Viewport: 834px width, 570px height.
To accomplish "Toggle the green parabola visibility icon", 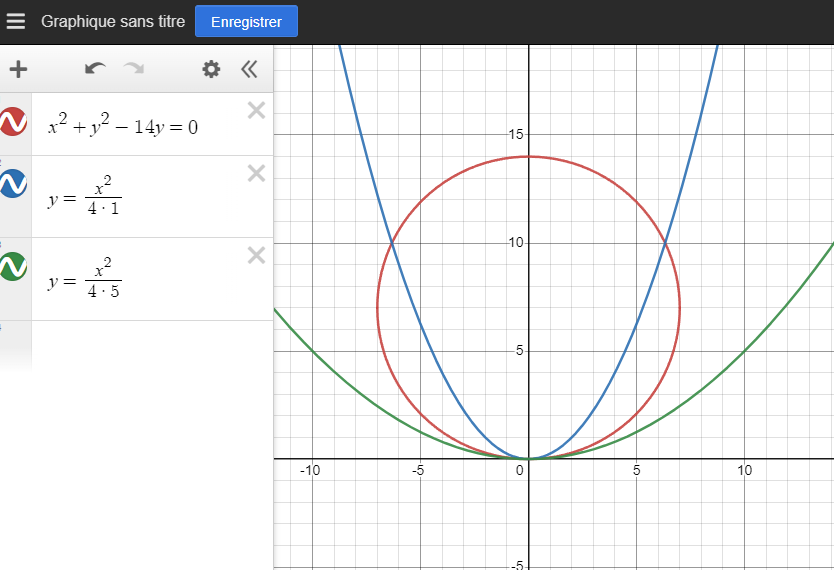I will coord(13,267).
